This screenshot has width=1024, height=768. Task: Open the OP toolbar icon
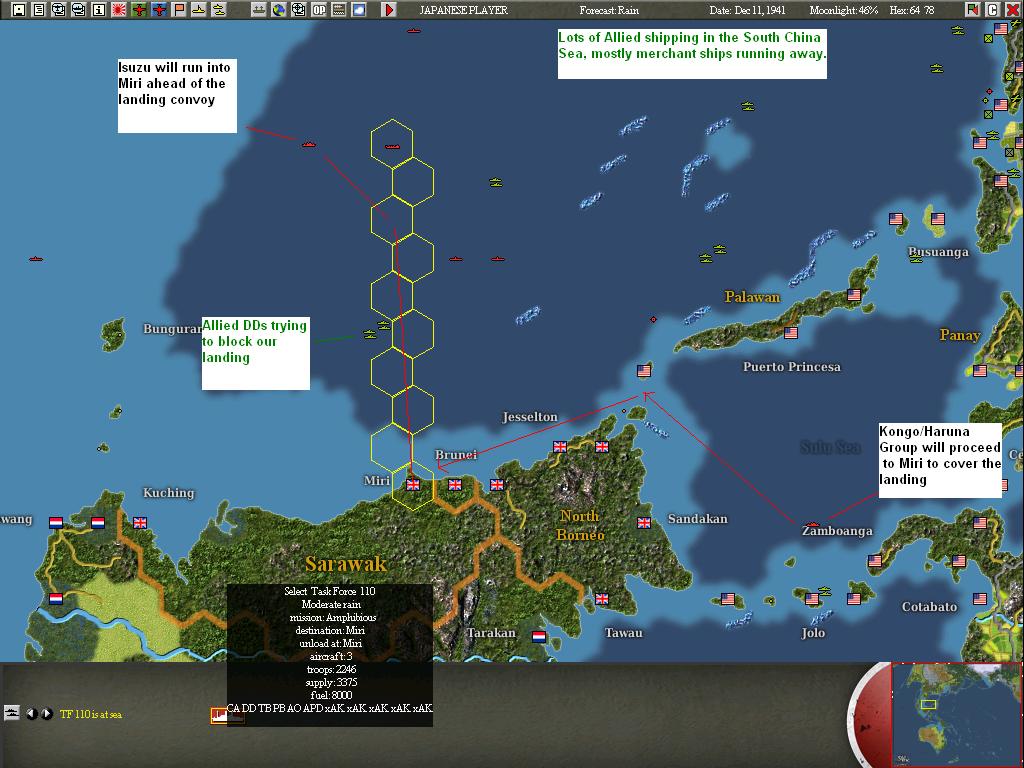tap(319, 9)
